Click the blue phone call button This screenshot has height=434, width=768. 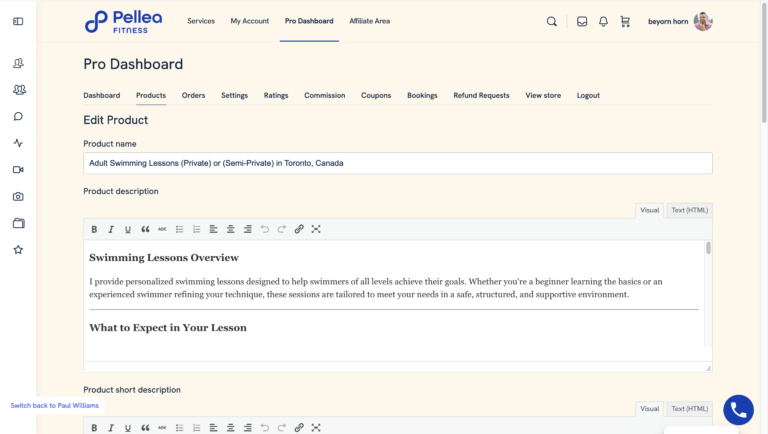coord(739,410)
